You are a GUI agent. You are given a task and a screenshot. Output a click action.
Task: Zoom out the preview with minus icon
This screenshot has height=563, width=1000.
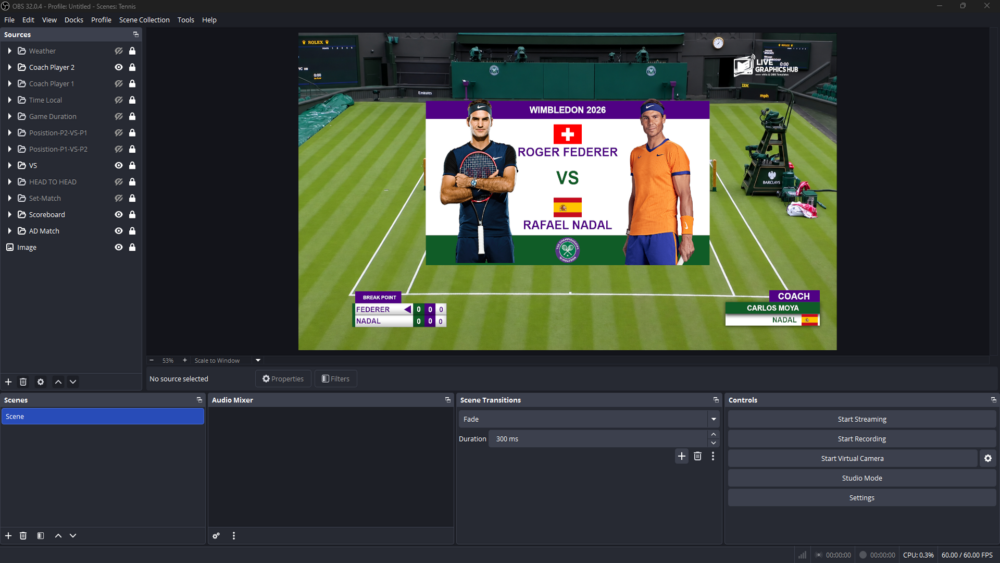click(152, 360)
